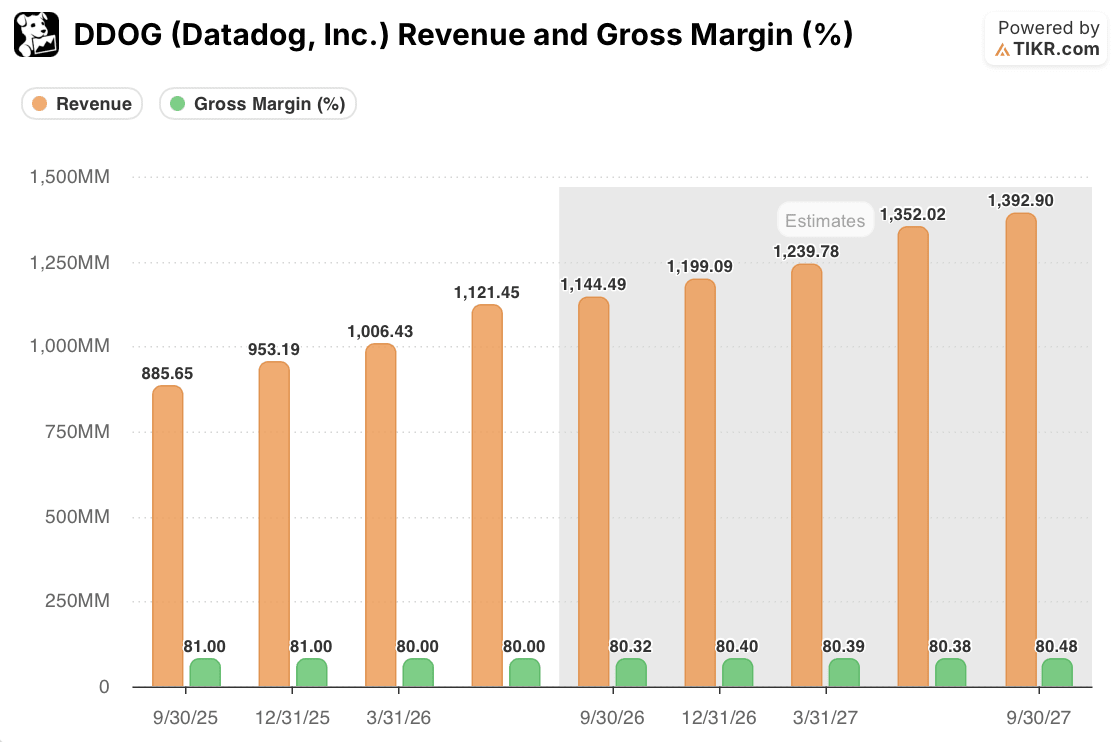Click the green 80.32 gross margin bar

coord(631,673)
